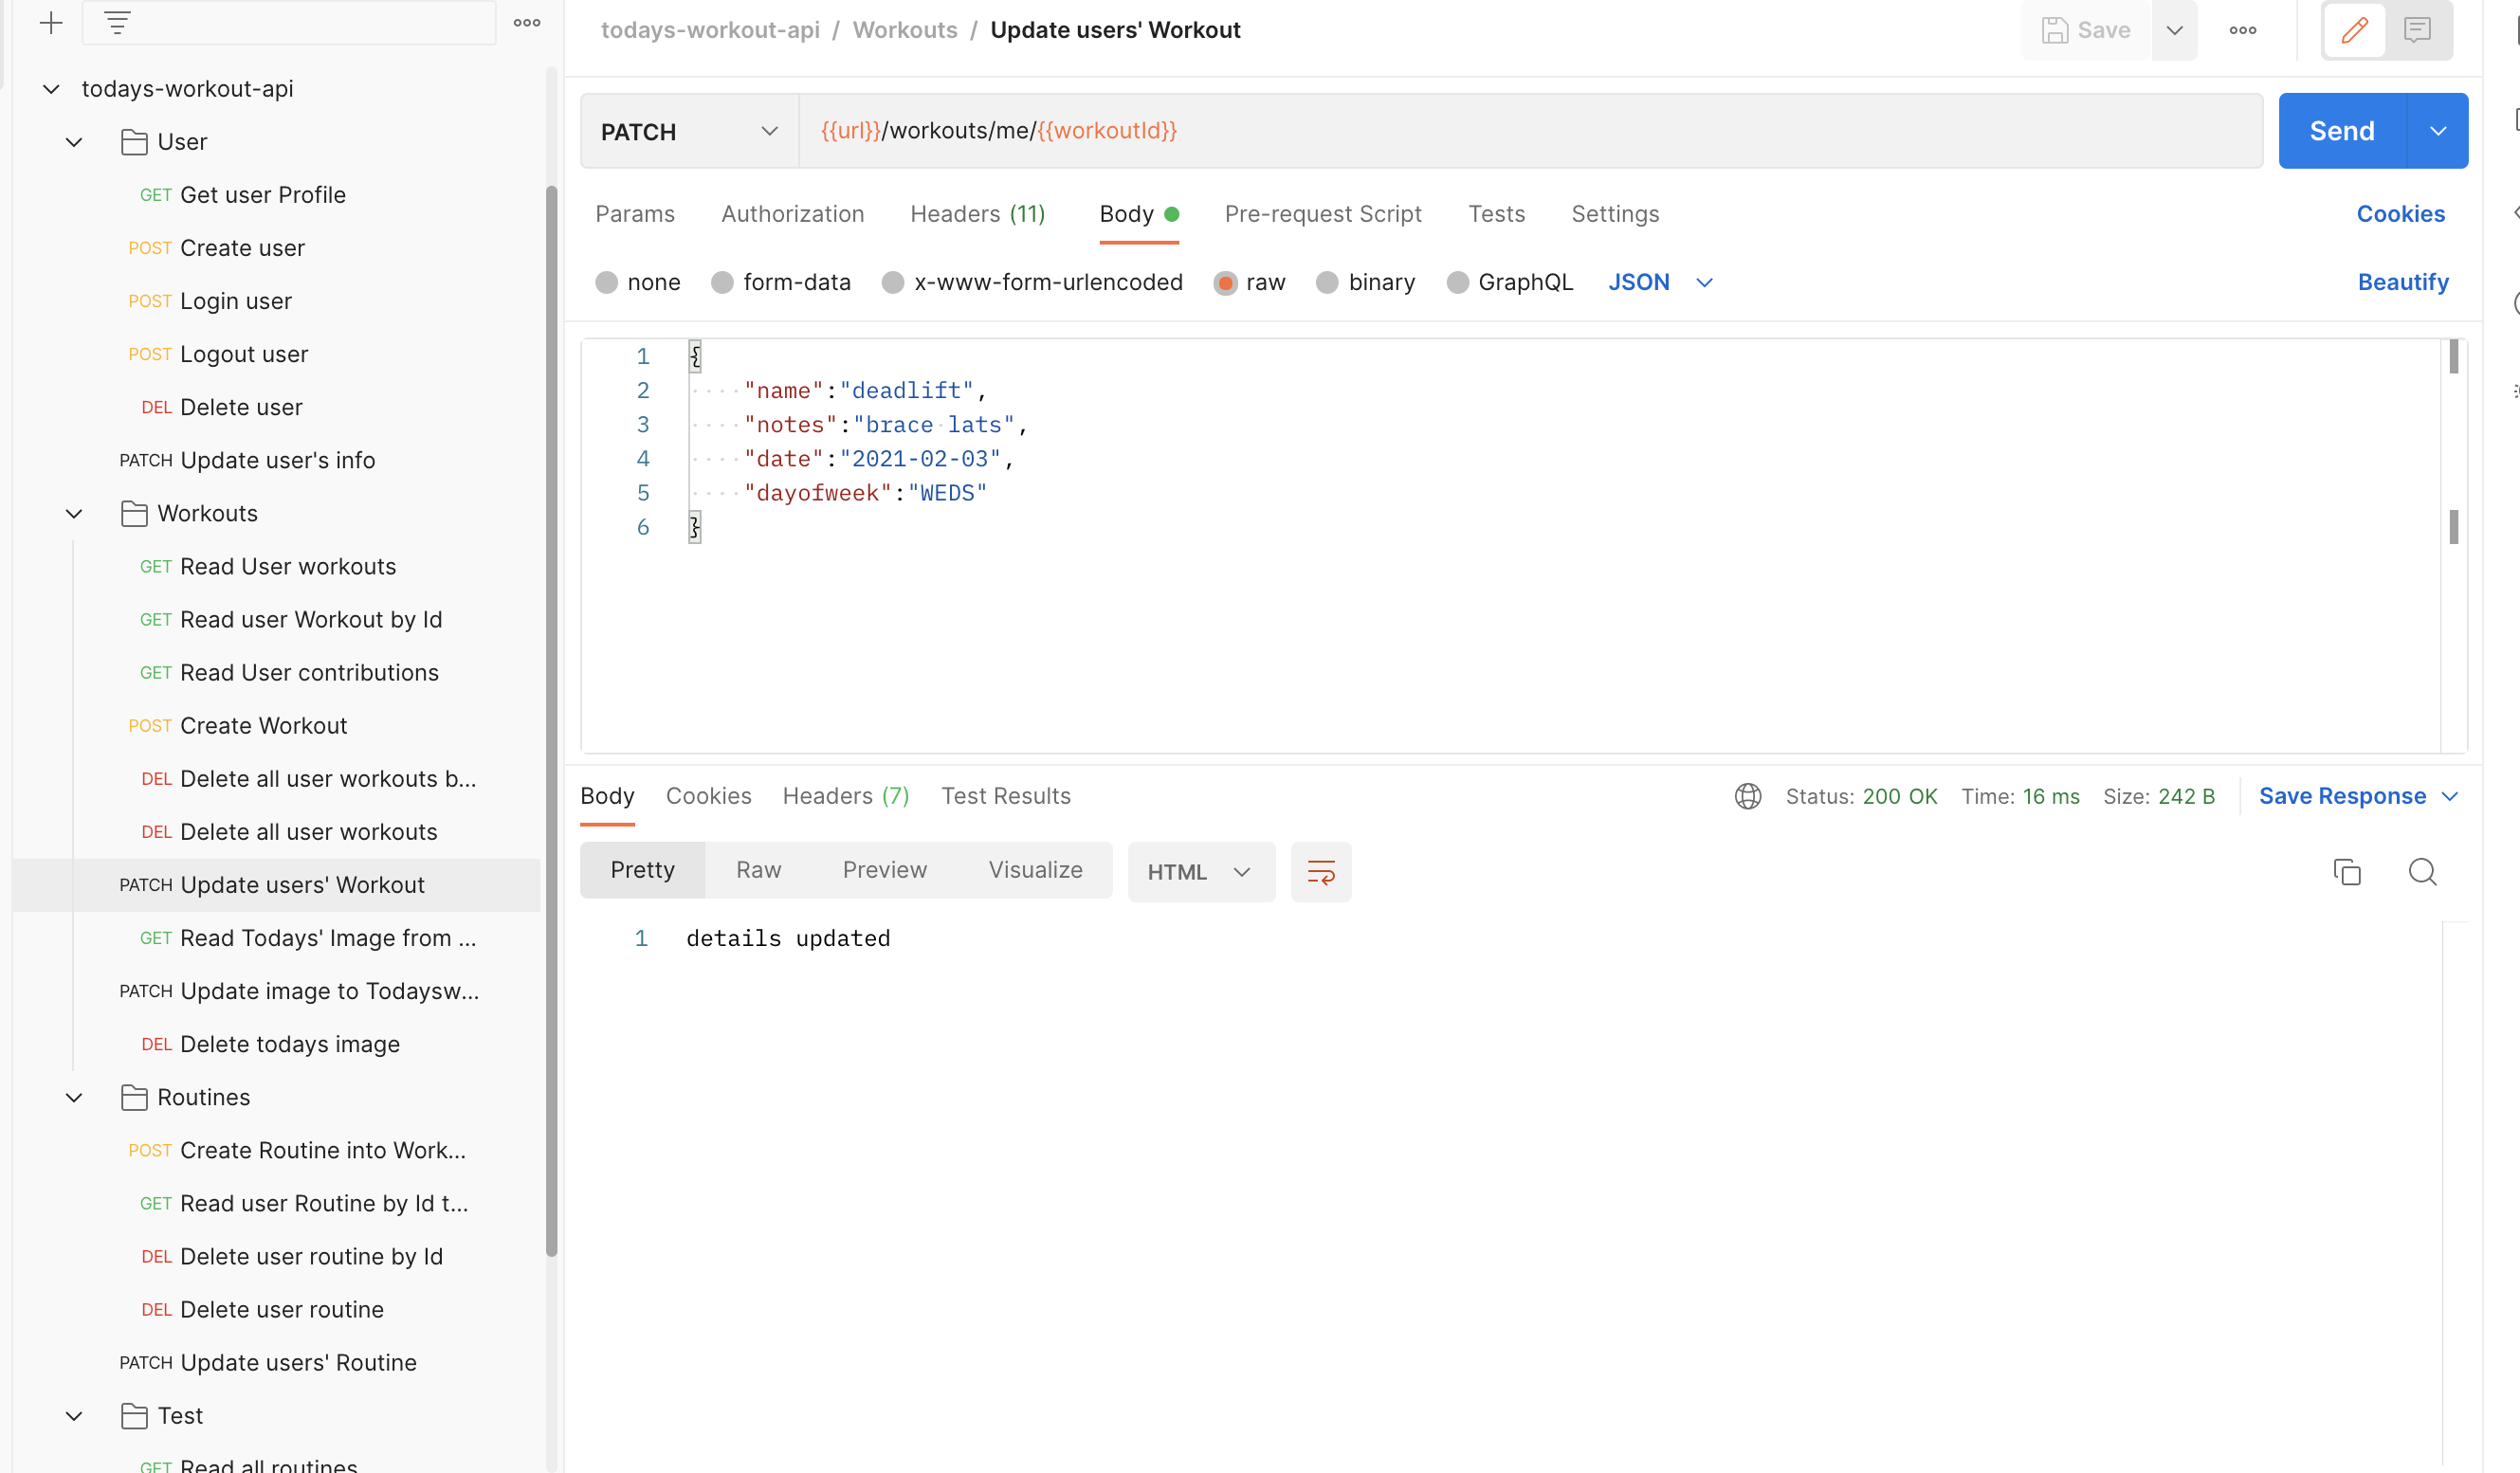Open search in response with magnifier icon
Screen dimensions: 2520x1473
coord(2423,871)
